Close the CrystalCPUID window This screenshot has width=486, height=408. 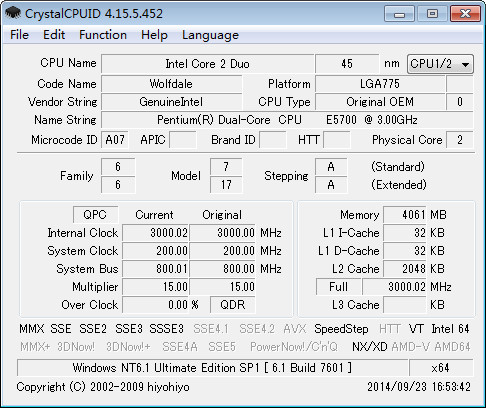coord(465,14)
